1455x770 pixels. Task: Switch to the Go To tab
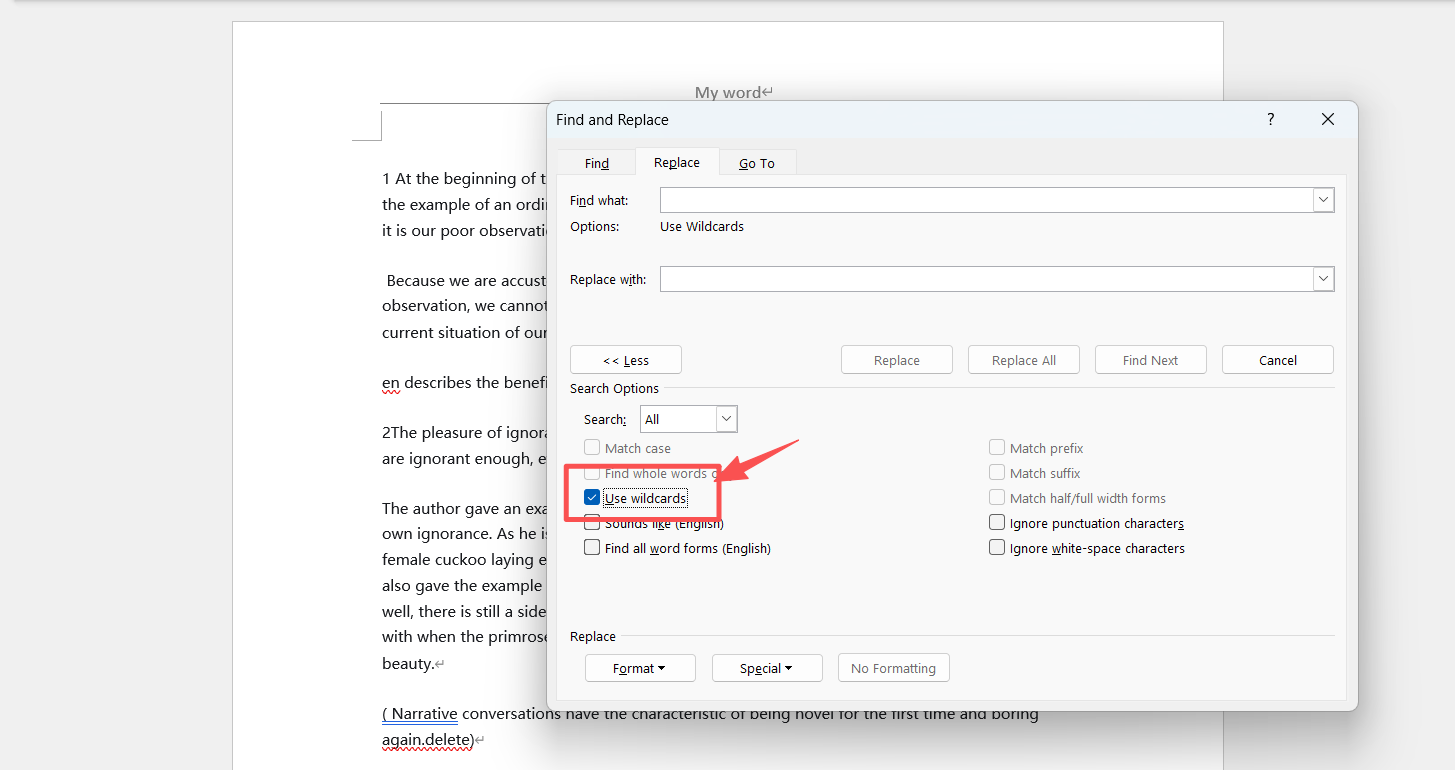pos(757,163)
